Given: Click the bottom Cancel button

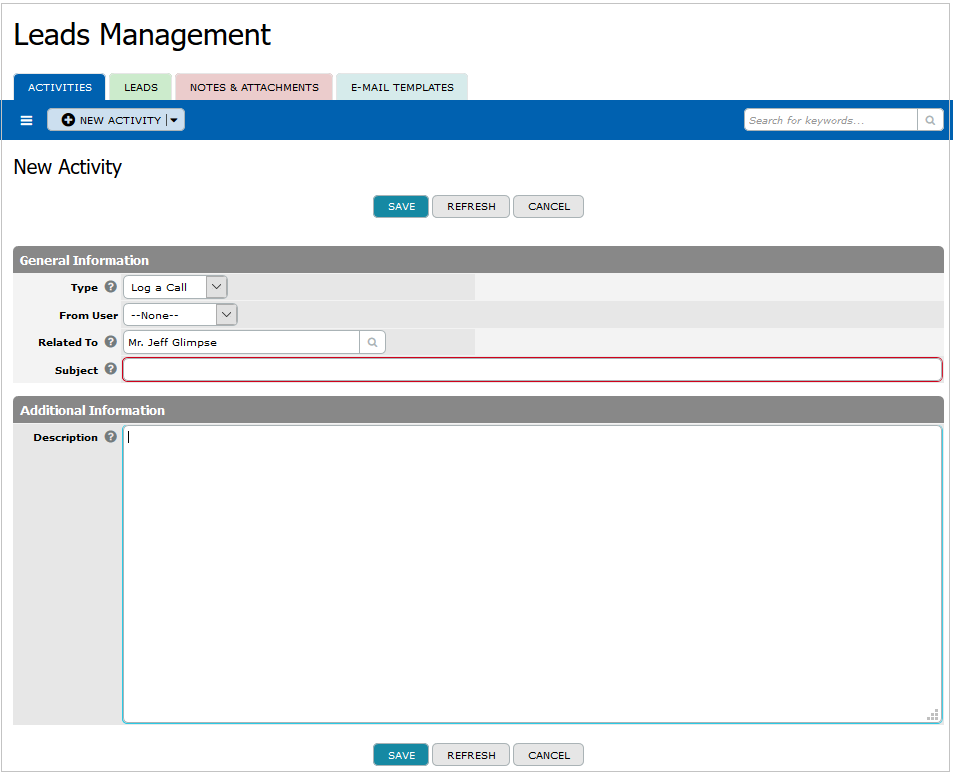Looking at the screenshot, I should click(549, 755).
